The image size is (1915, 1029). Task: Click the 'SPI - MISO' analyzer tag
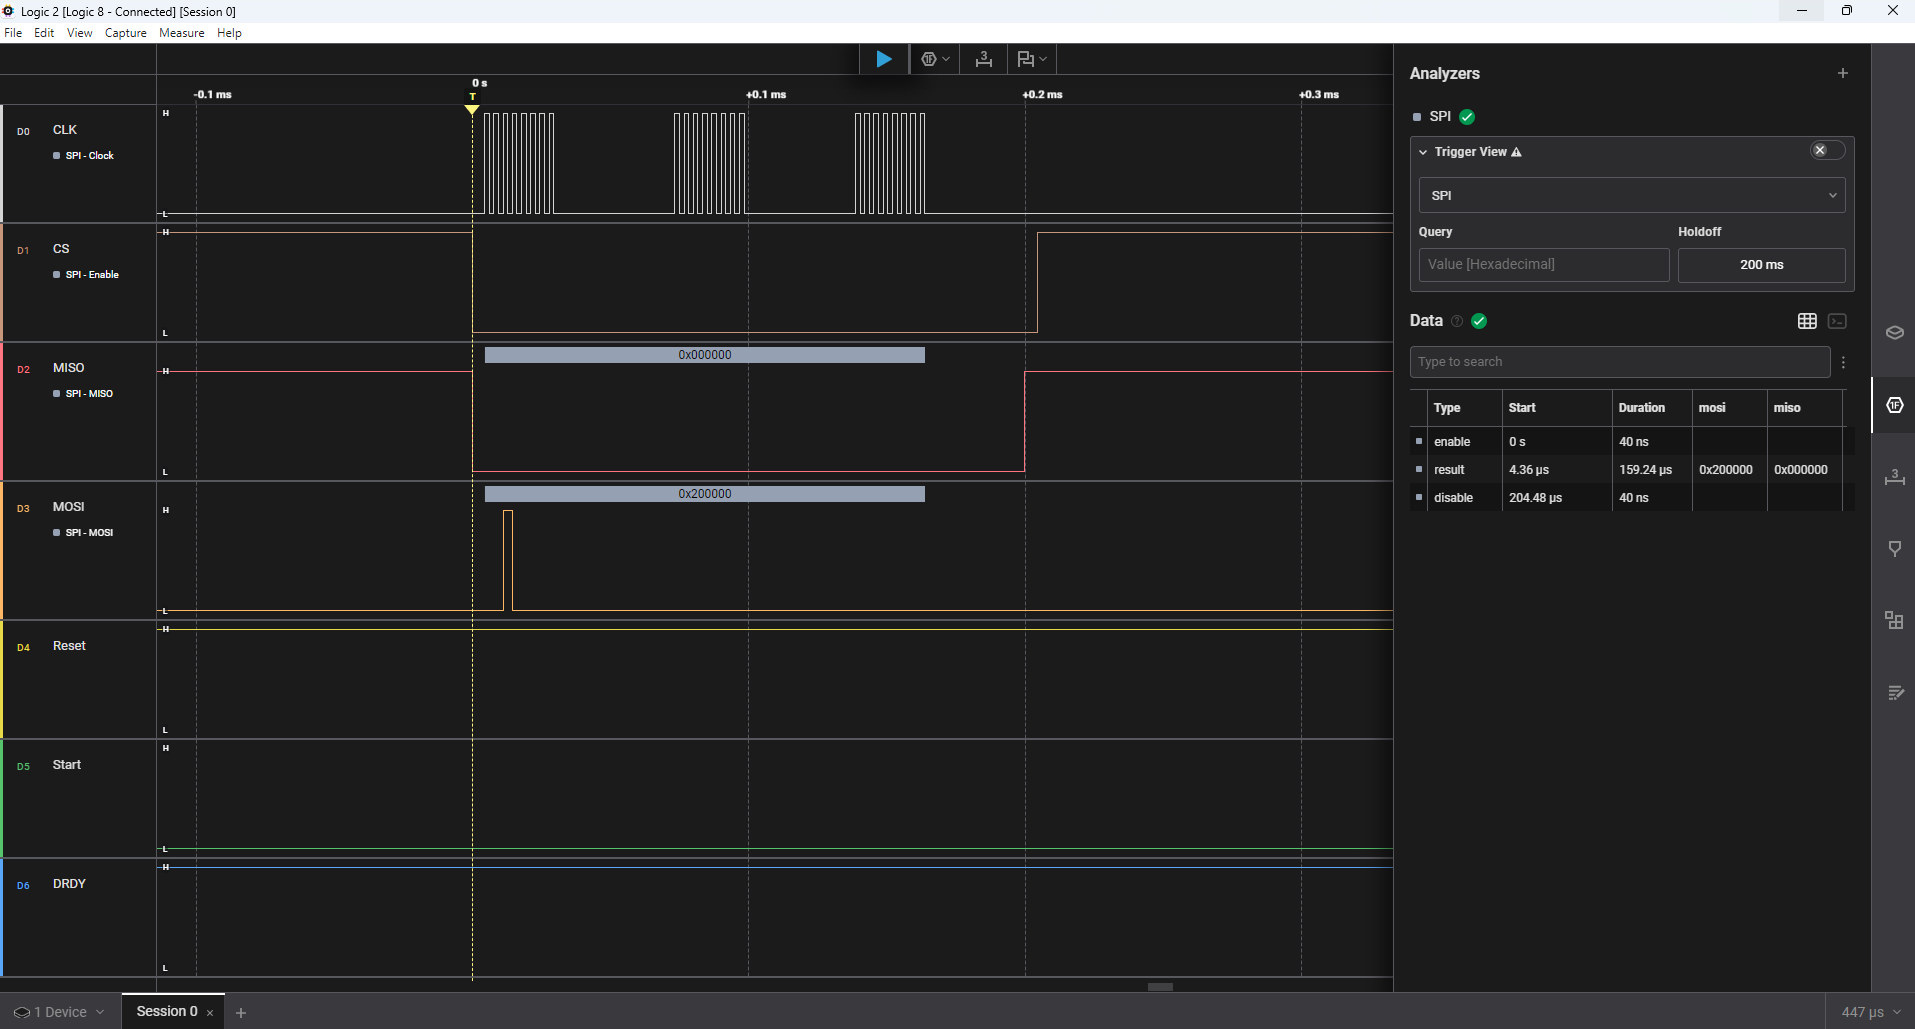click(x=83, y=394)
